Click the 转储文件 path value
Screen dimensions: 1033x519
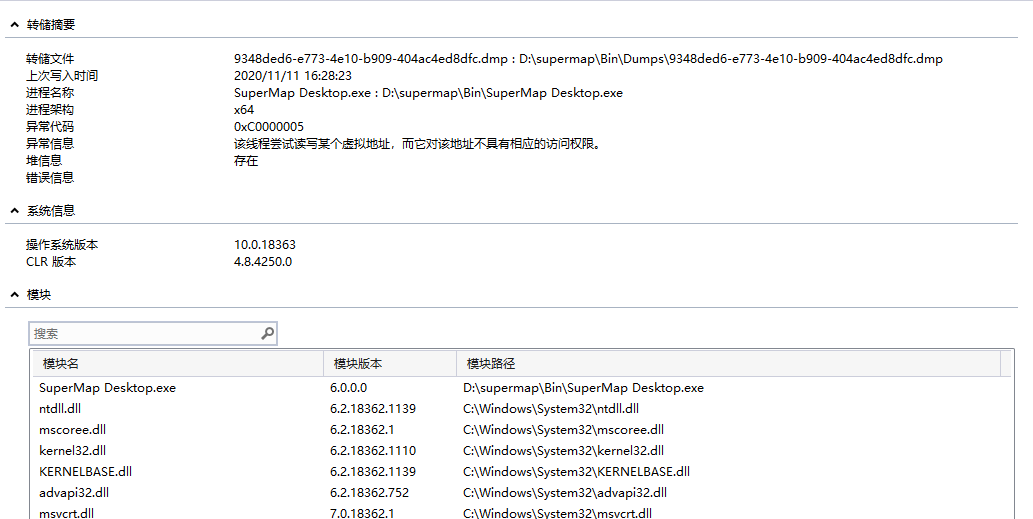click(588, 59)
